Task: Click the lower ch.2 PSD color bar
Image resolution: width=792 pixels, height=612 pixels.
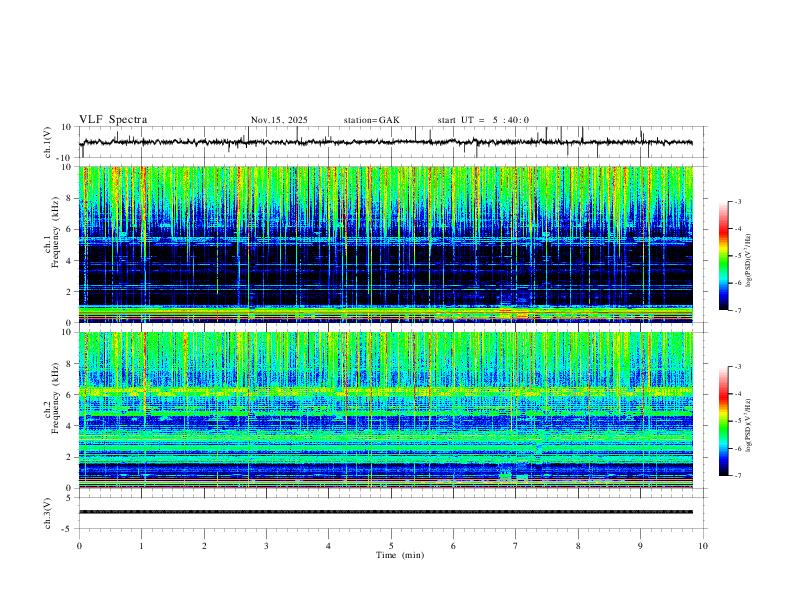Action: (724, 421)
